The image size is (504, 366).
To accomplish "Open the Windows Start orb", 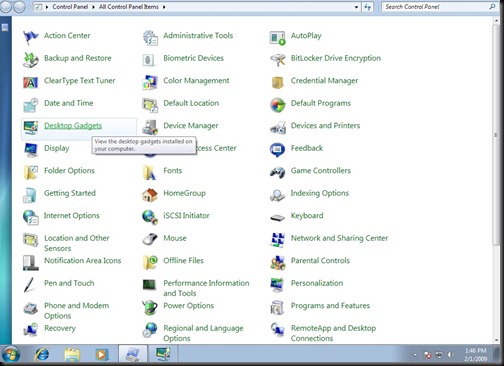I will pos(10,354).
